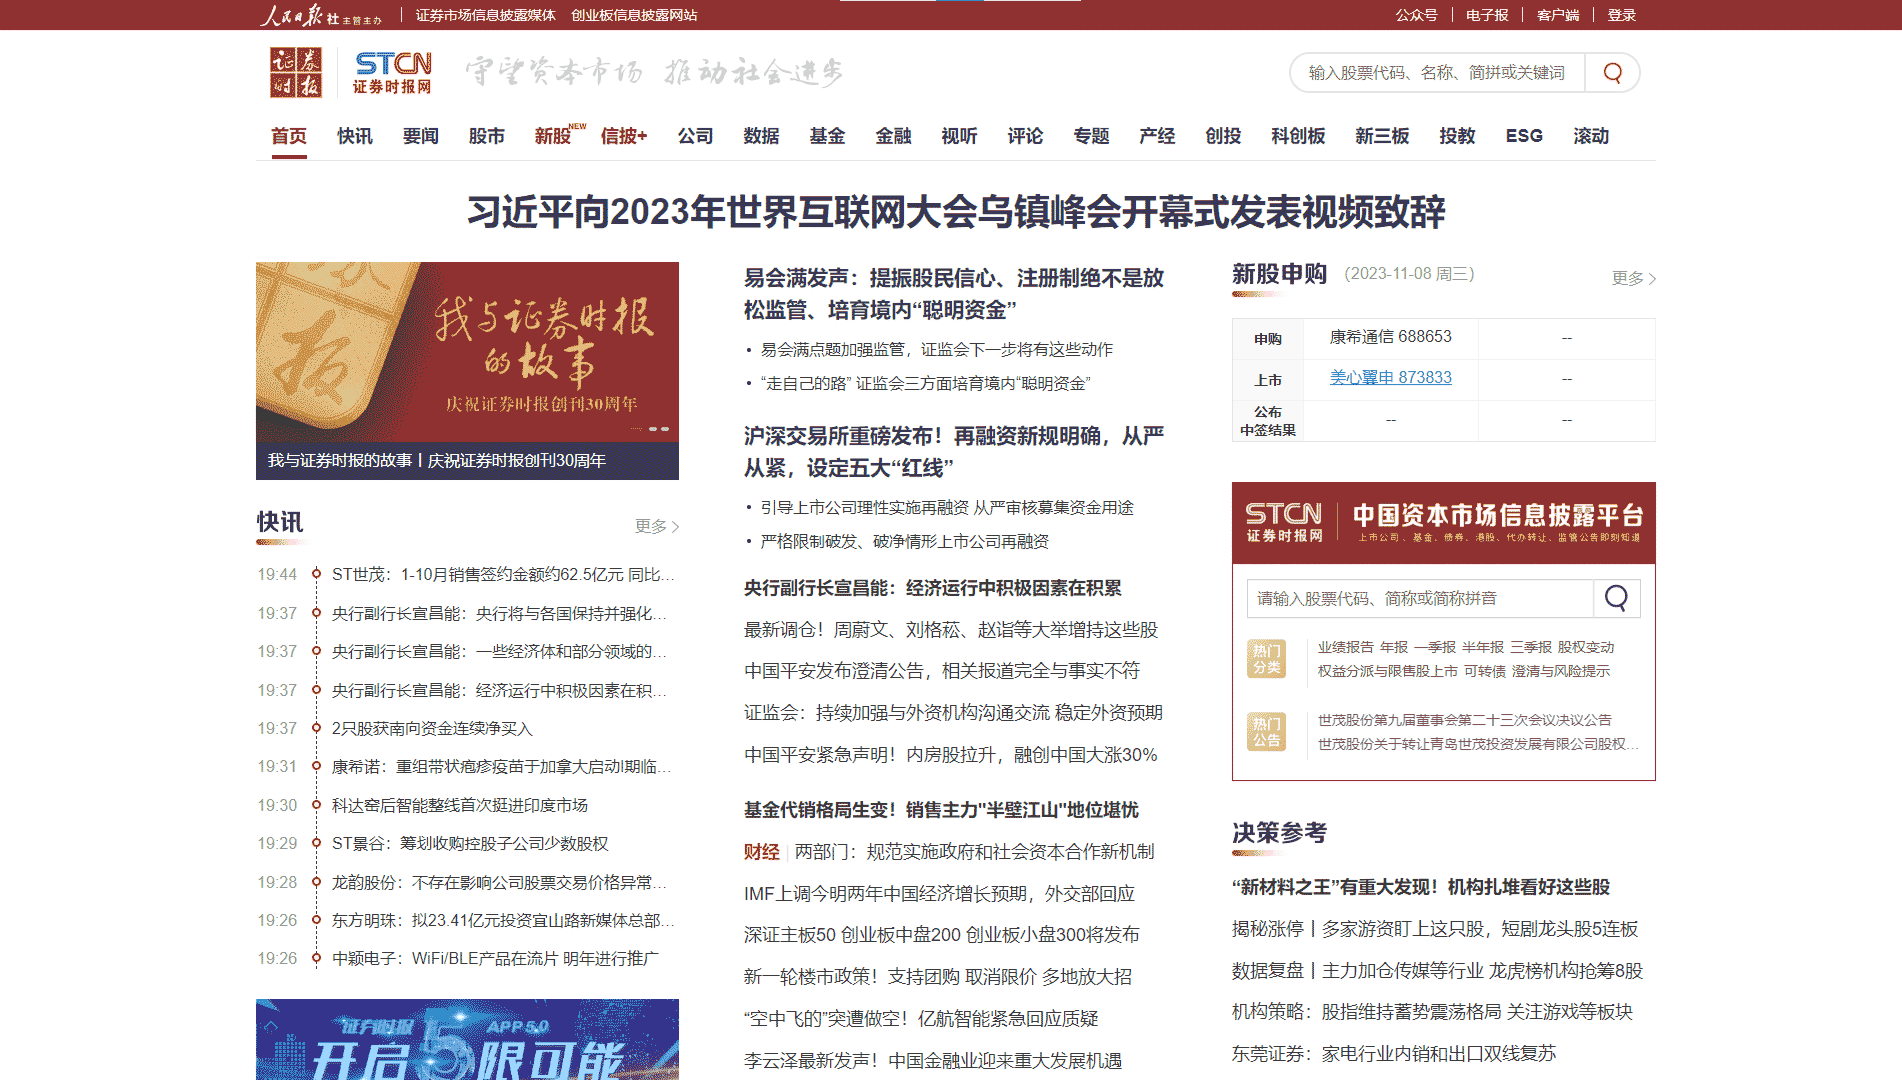Go to the 股市 nav tab
The width and height of the screenshot is (1902, 1080).
point(487,136)
